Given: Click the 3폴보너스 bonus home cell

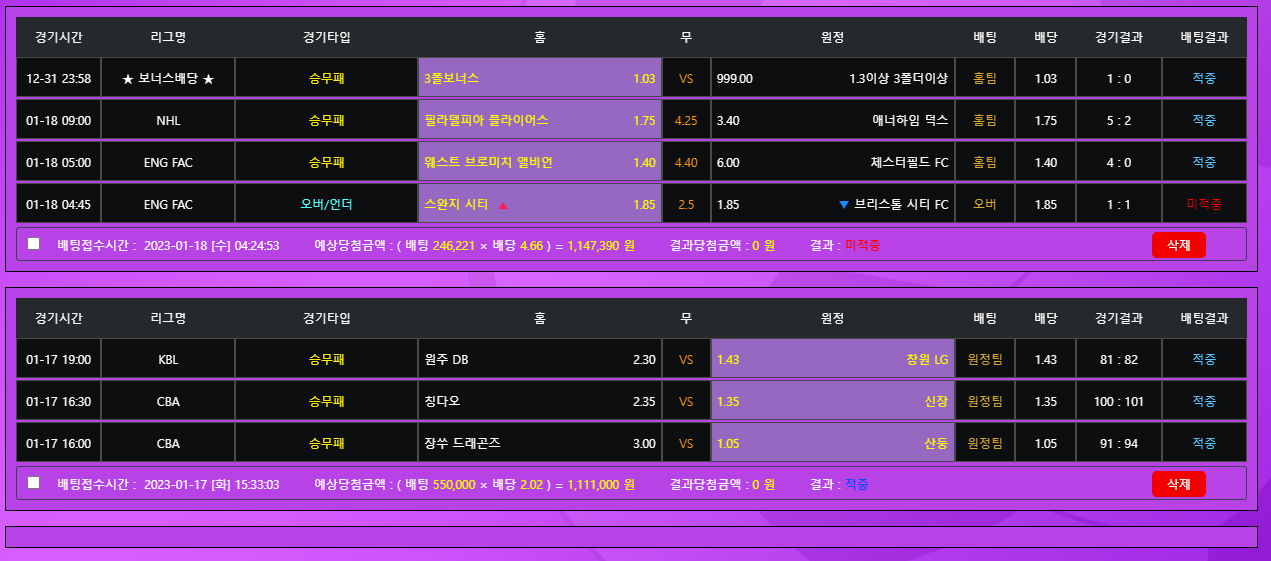Looking at the screenshot, I should tap(540, 79).
